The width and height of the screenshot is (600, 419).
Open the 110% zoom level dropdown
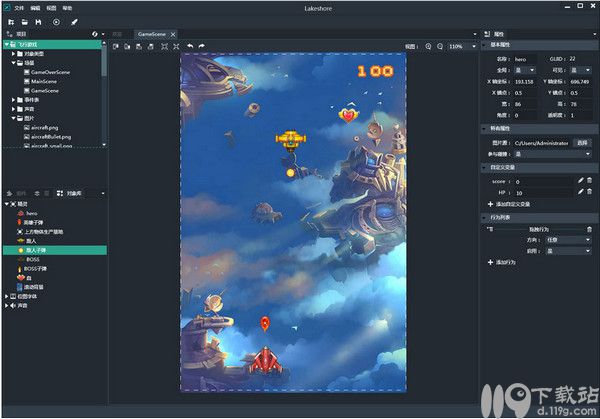point(463,46)
